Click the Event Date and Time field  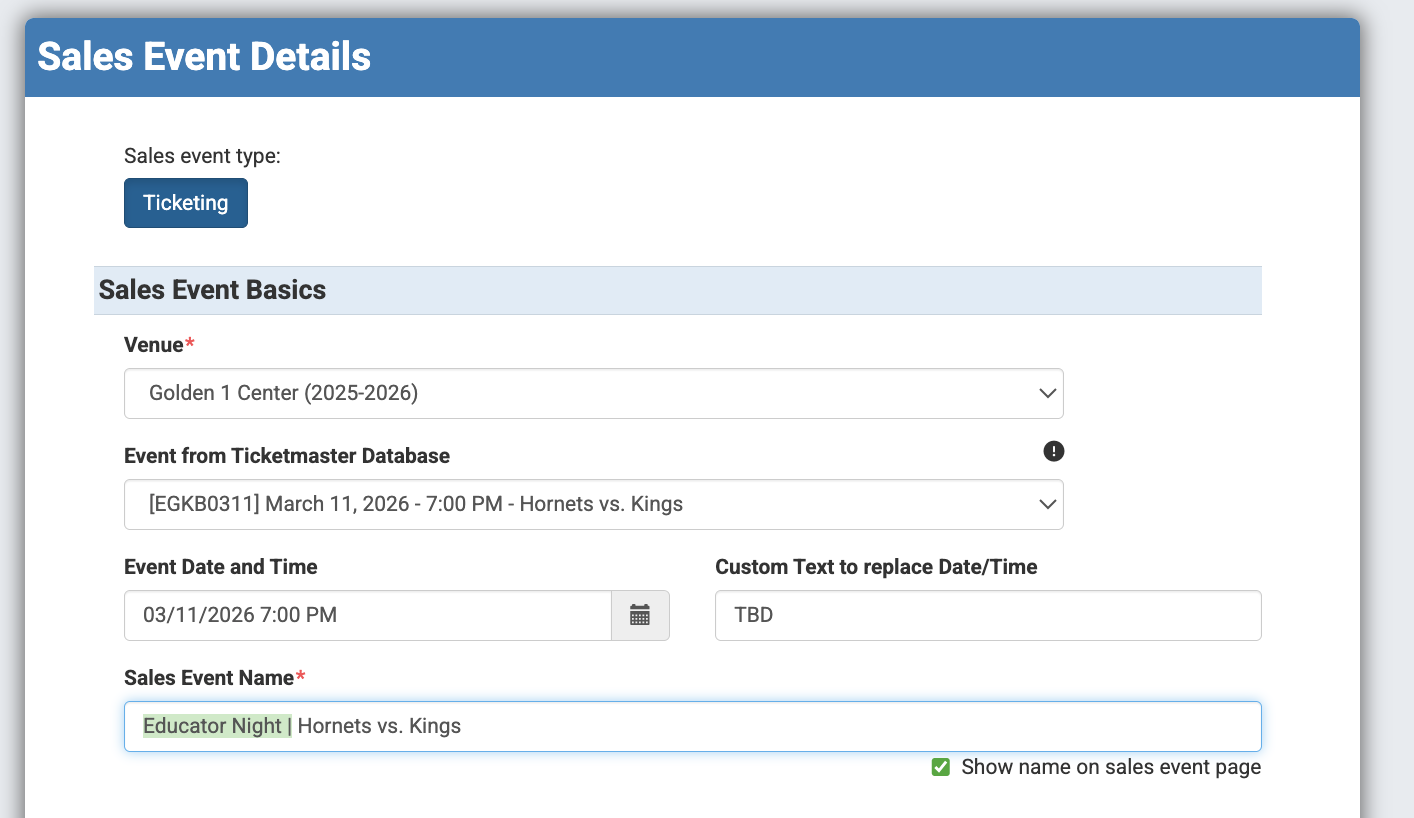pyautogui.click(x=367, y=615)
